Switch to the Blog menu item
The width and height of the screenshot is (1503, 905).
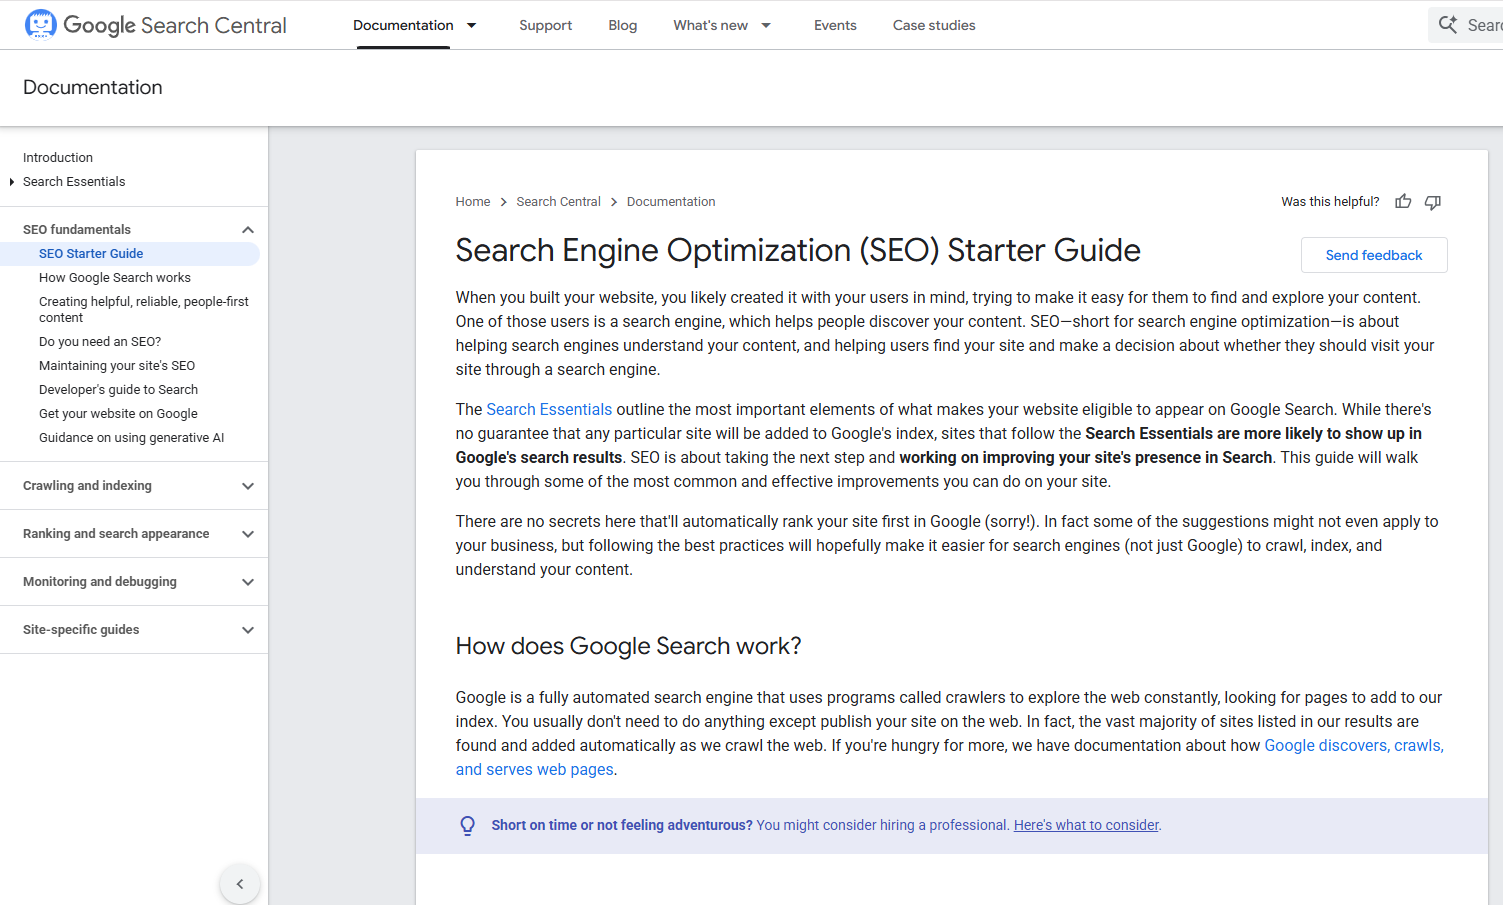click(x=622, y=25)
